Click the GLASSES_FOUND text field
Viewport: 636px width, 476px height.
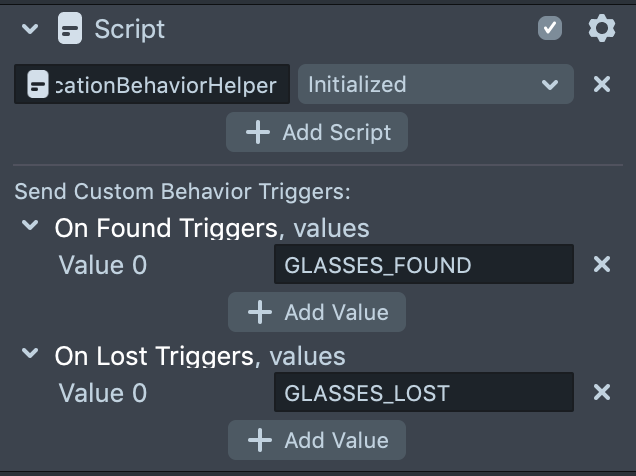[x=423, y=265]
